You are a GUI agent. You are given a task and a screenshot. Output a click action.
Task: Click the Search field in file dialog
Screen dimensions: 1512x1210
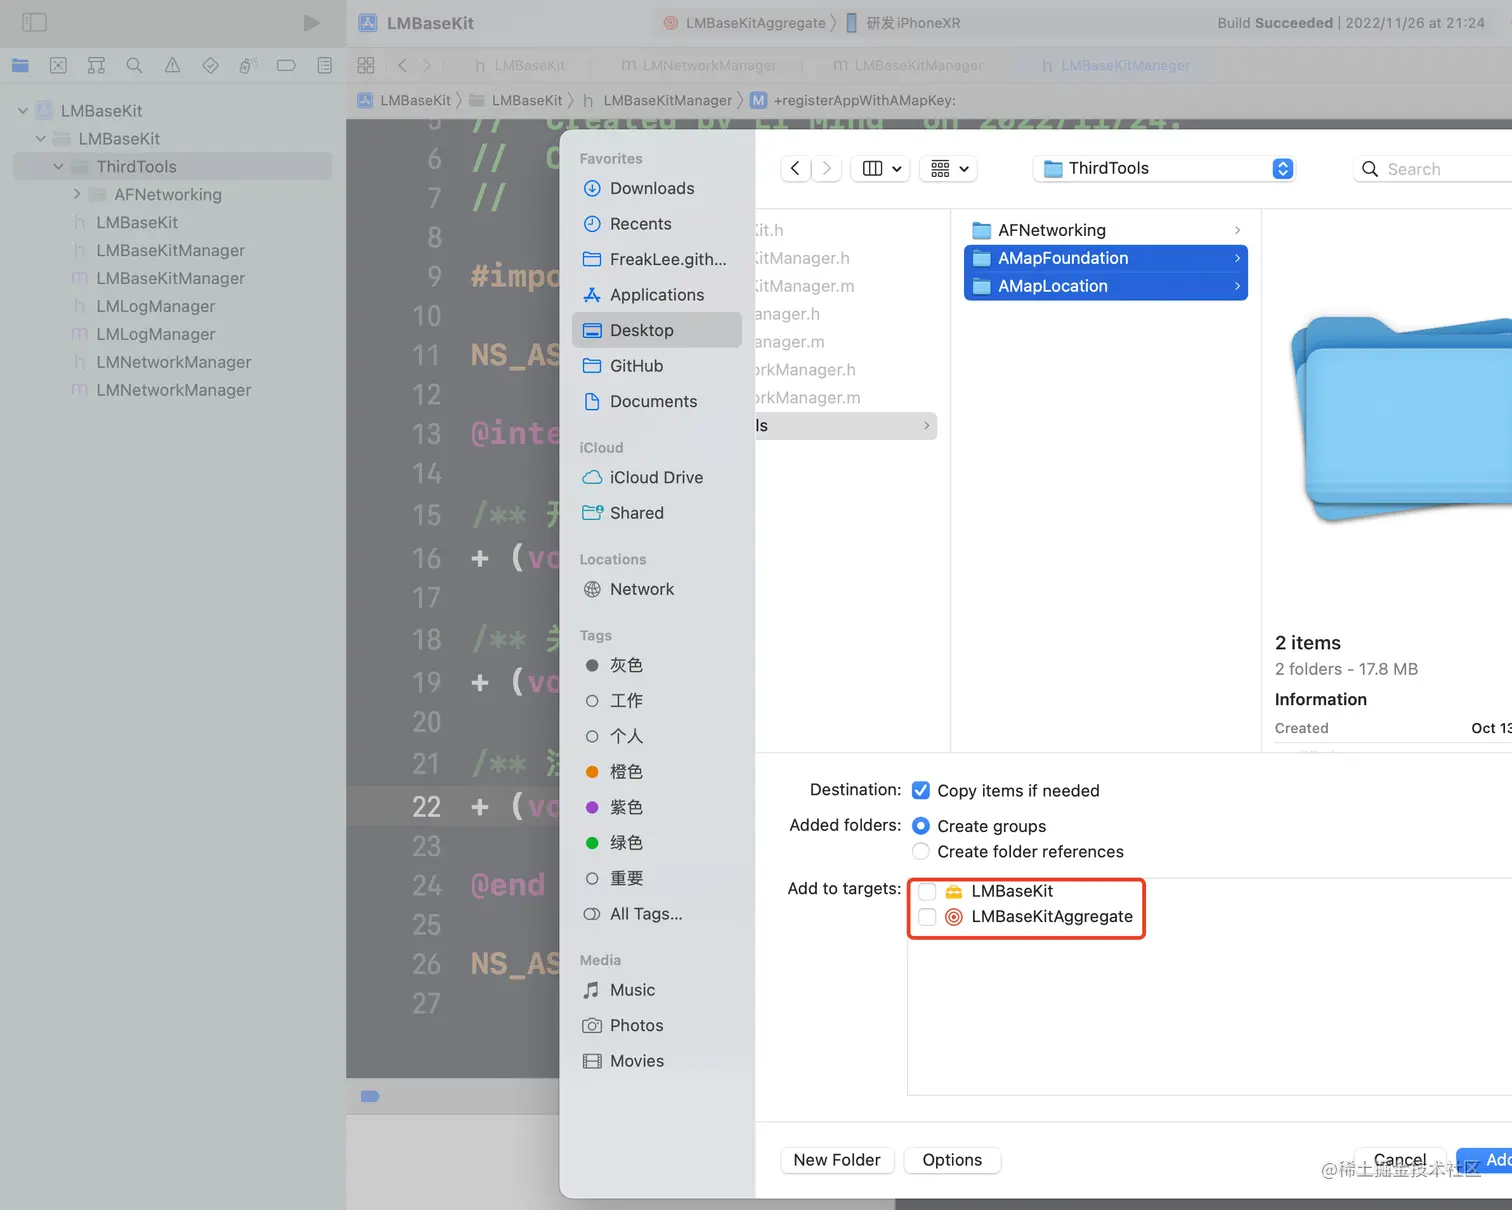(x=1435, y=169)
